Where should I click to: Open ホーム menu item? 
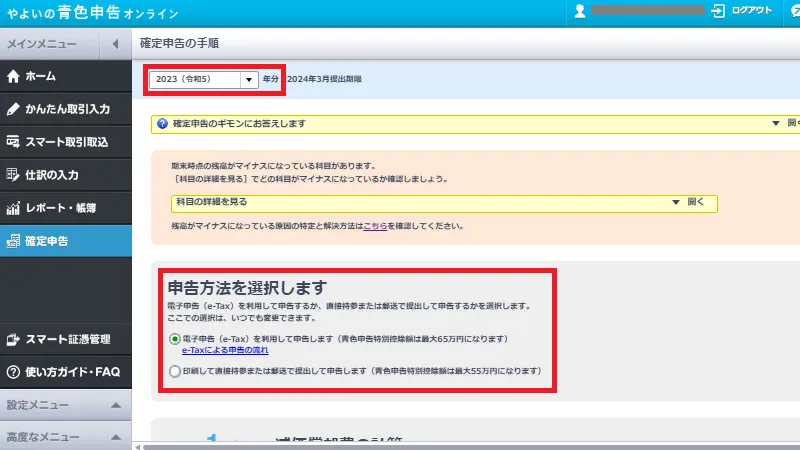[x=66, y=77]
